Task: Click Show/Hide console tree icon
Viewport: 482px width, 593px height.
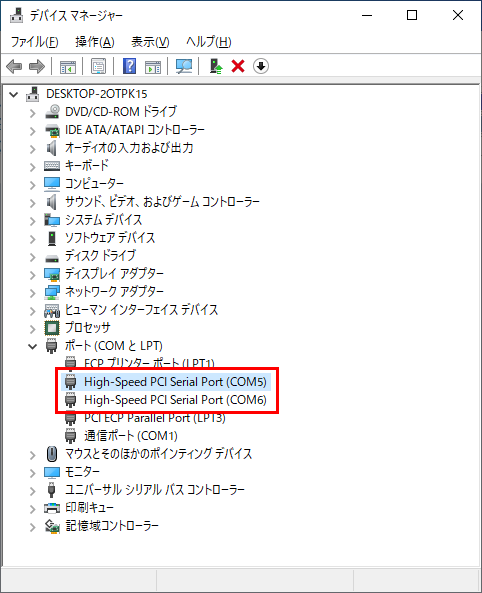Action: [68, 67]
